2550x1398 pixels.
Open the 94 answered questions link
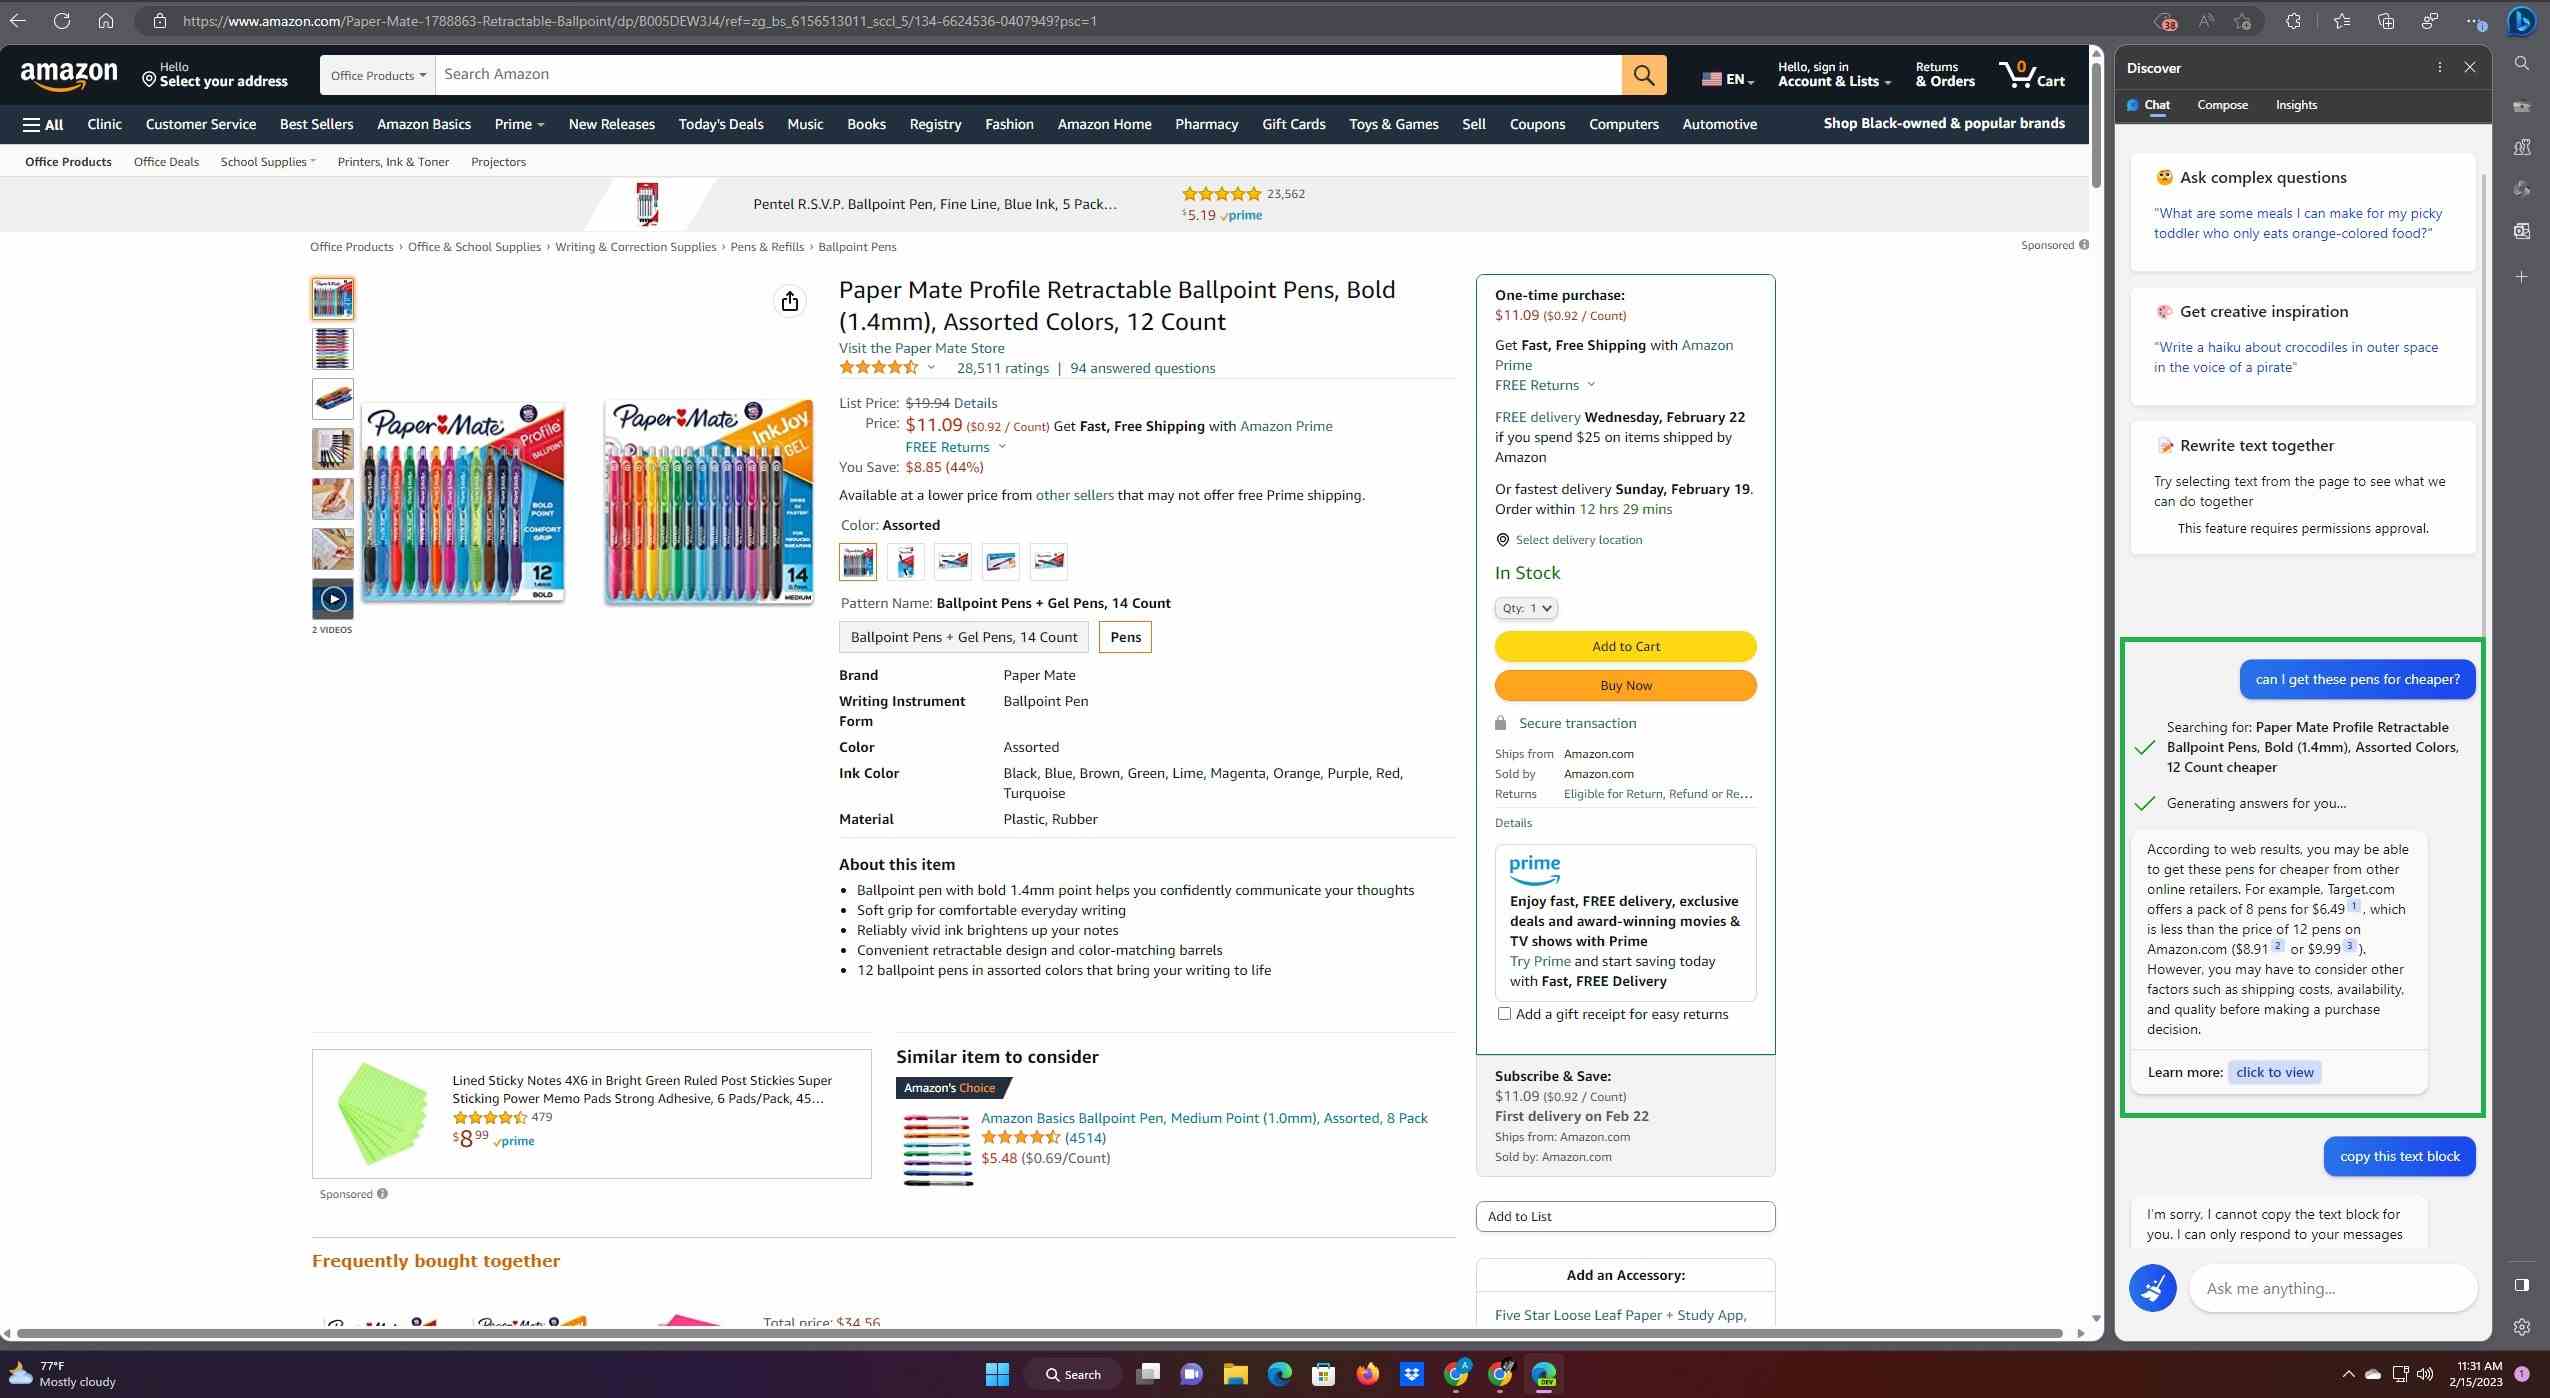1142,368
